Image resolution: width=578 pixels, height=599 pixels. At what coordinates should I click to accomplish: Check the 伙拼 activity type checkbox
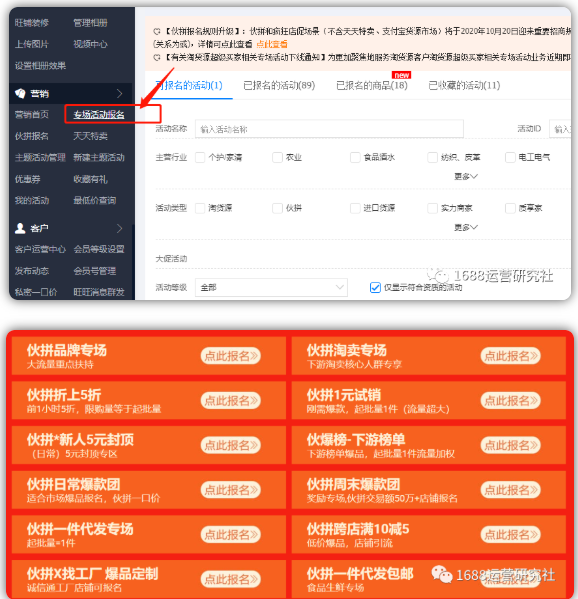(277, 208)
